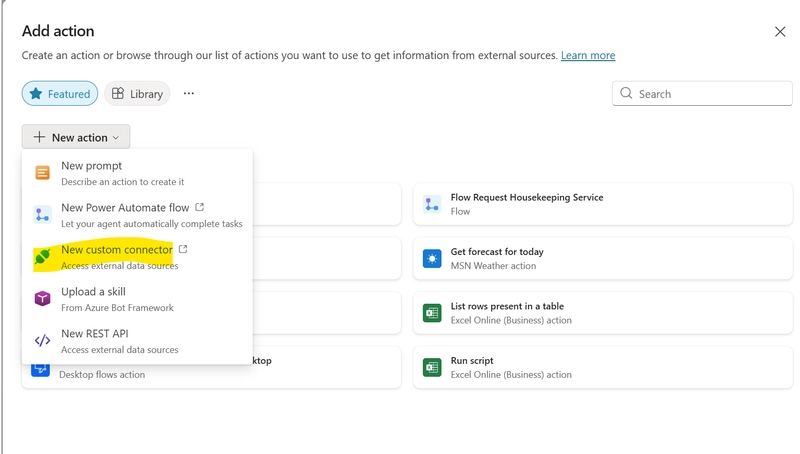This screenshot has height=454, width=800.
Task: Click the star icon in Featured
Action: [x=36, y=93]
